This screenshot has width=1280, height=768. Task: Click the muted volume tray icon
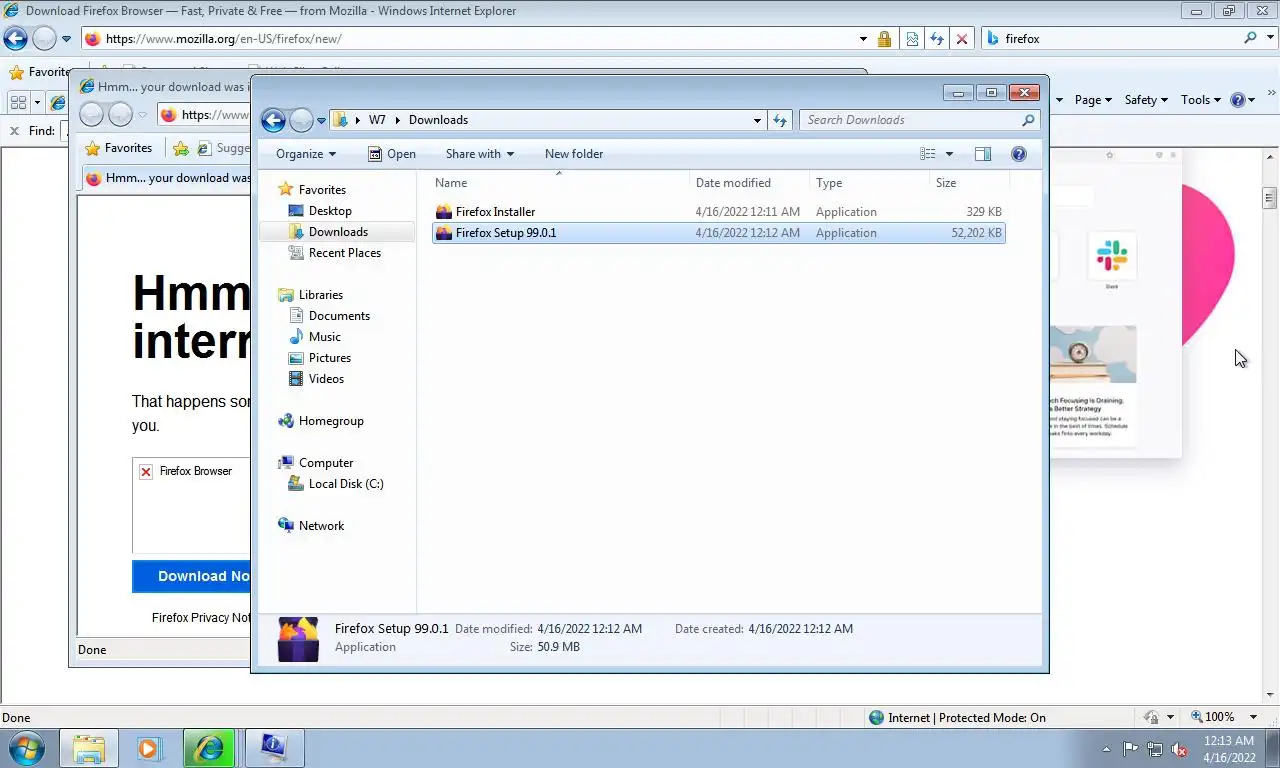[x=1179, y=749]
